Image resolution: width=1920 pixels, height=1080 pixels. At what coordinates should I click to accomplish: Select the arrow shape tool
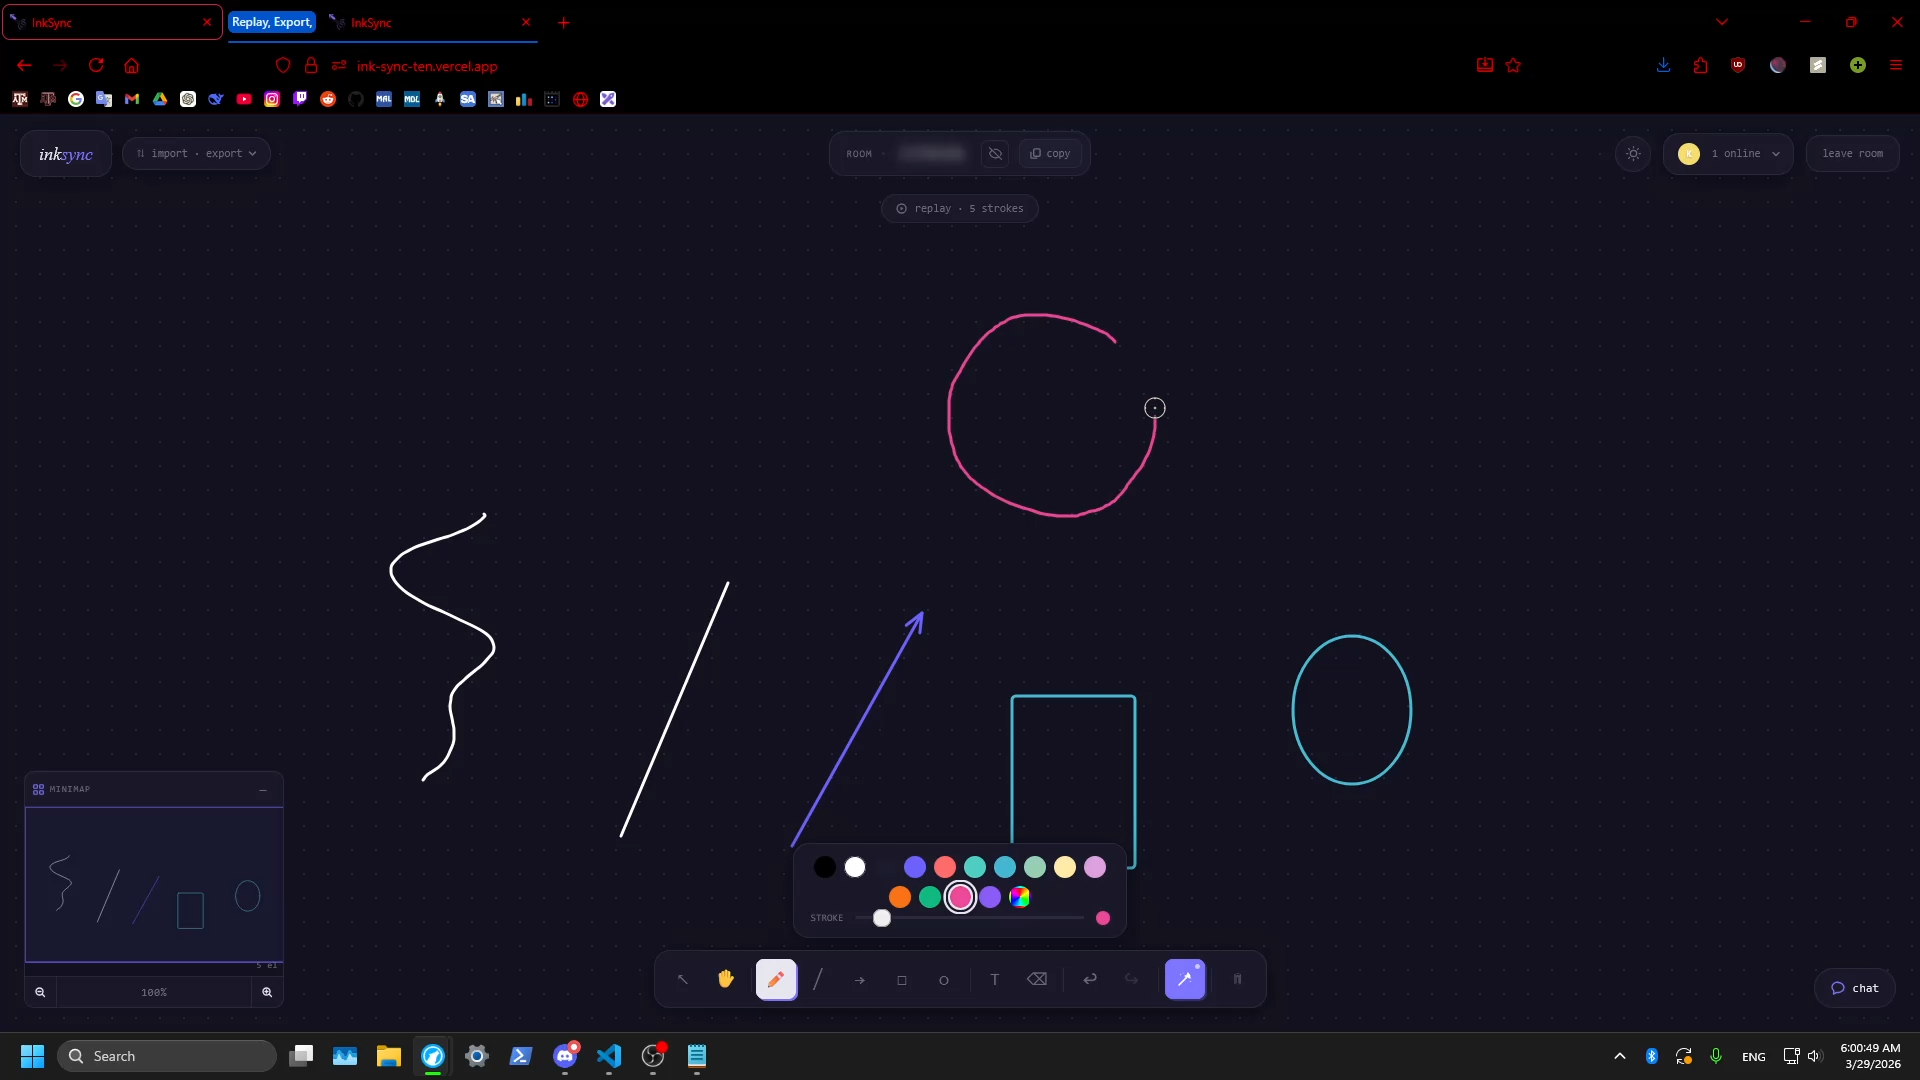pos(860,980)
